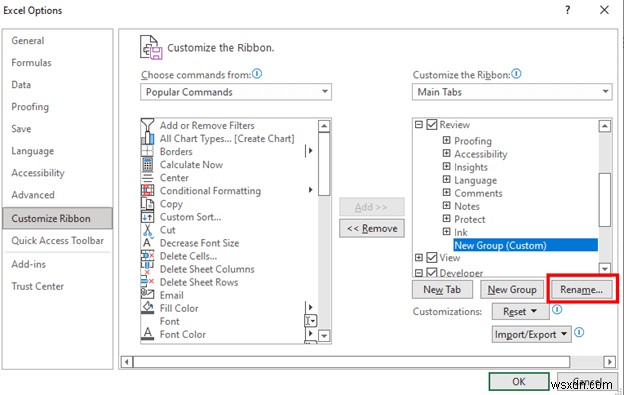This screenshot has width=624, height=395.
Task: Expand the Accessibility group under Review
Action: [447, 154]
